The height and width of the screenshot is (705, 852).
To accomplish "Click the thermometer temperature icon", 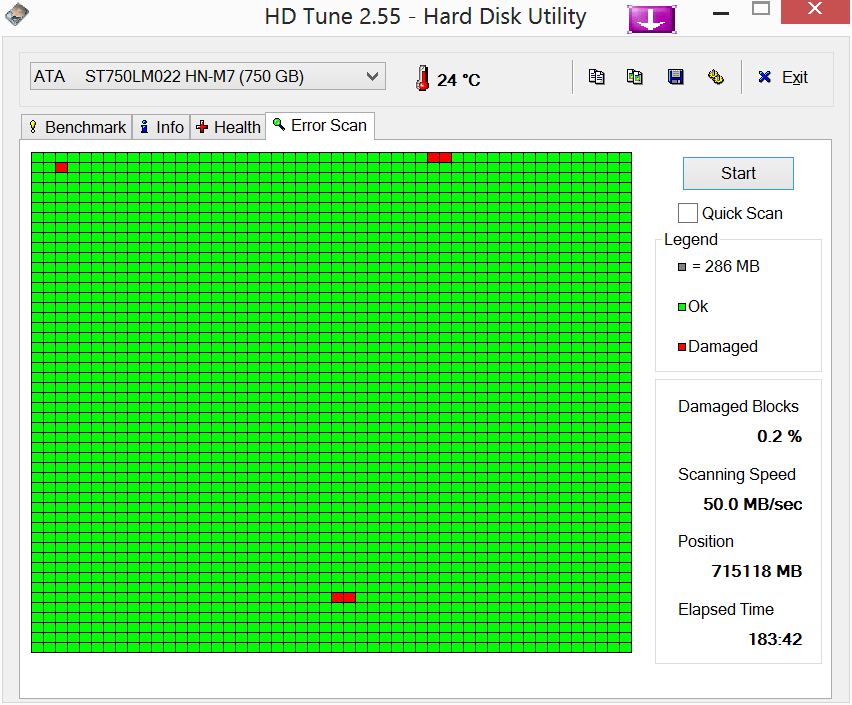I will pyautogui.click(x=422, y=78).
